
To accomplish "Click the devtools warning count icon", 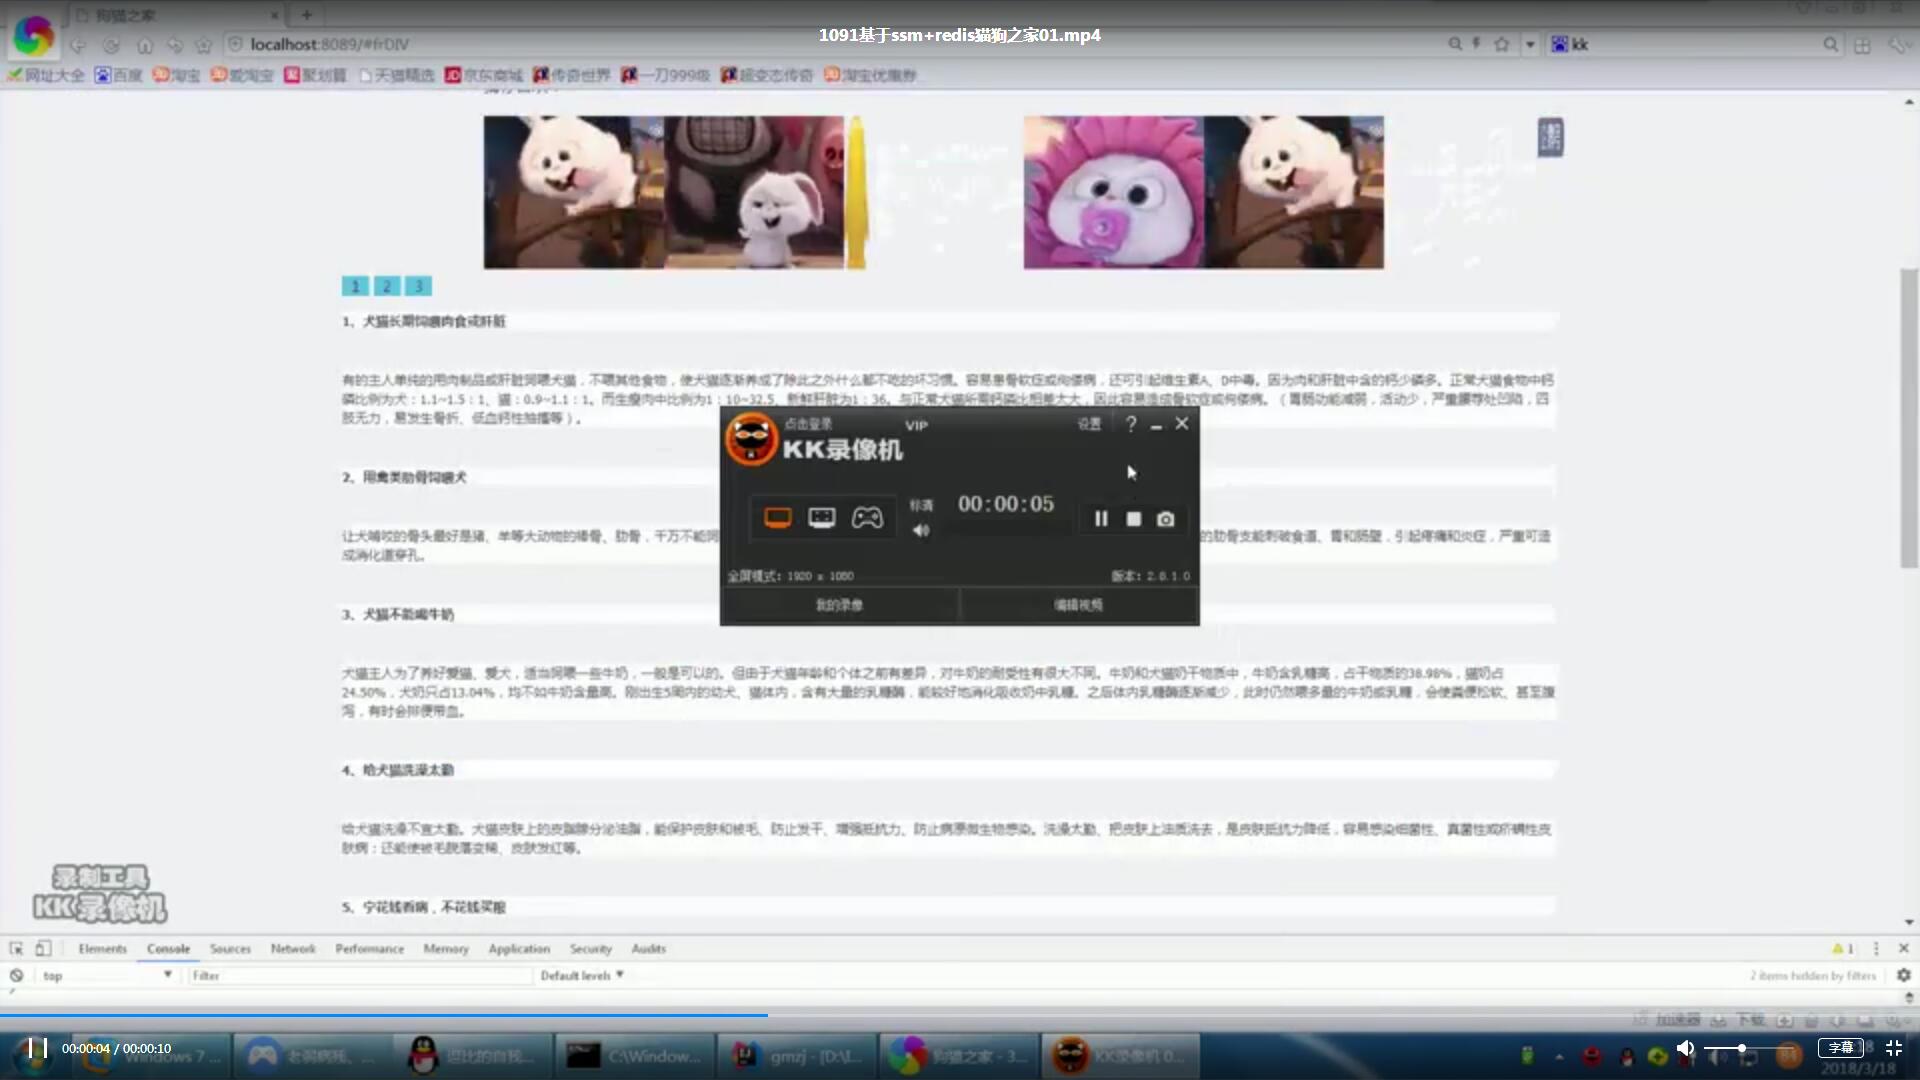I will [1843, 948].
